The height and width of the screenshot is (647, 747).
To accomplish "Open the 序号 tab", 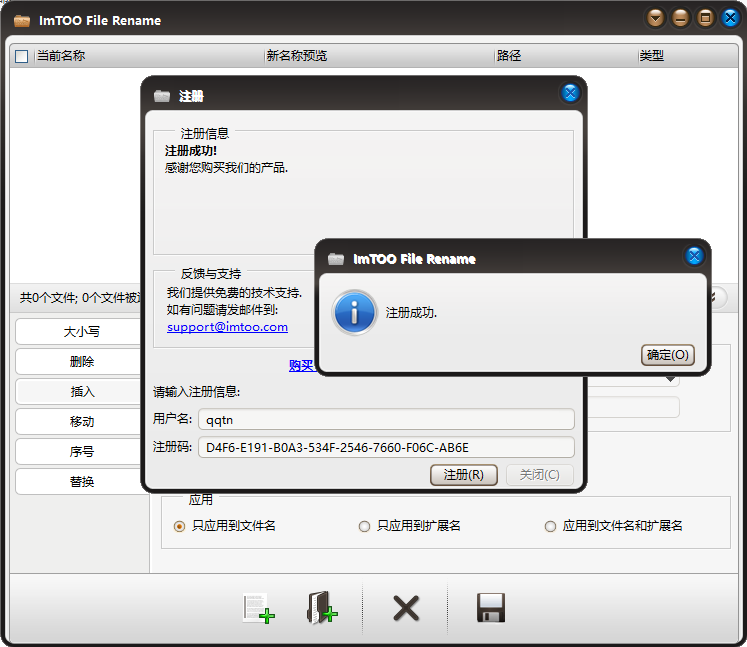I will pos(82,451).
